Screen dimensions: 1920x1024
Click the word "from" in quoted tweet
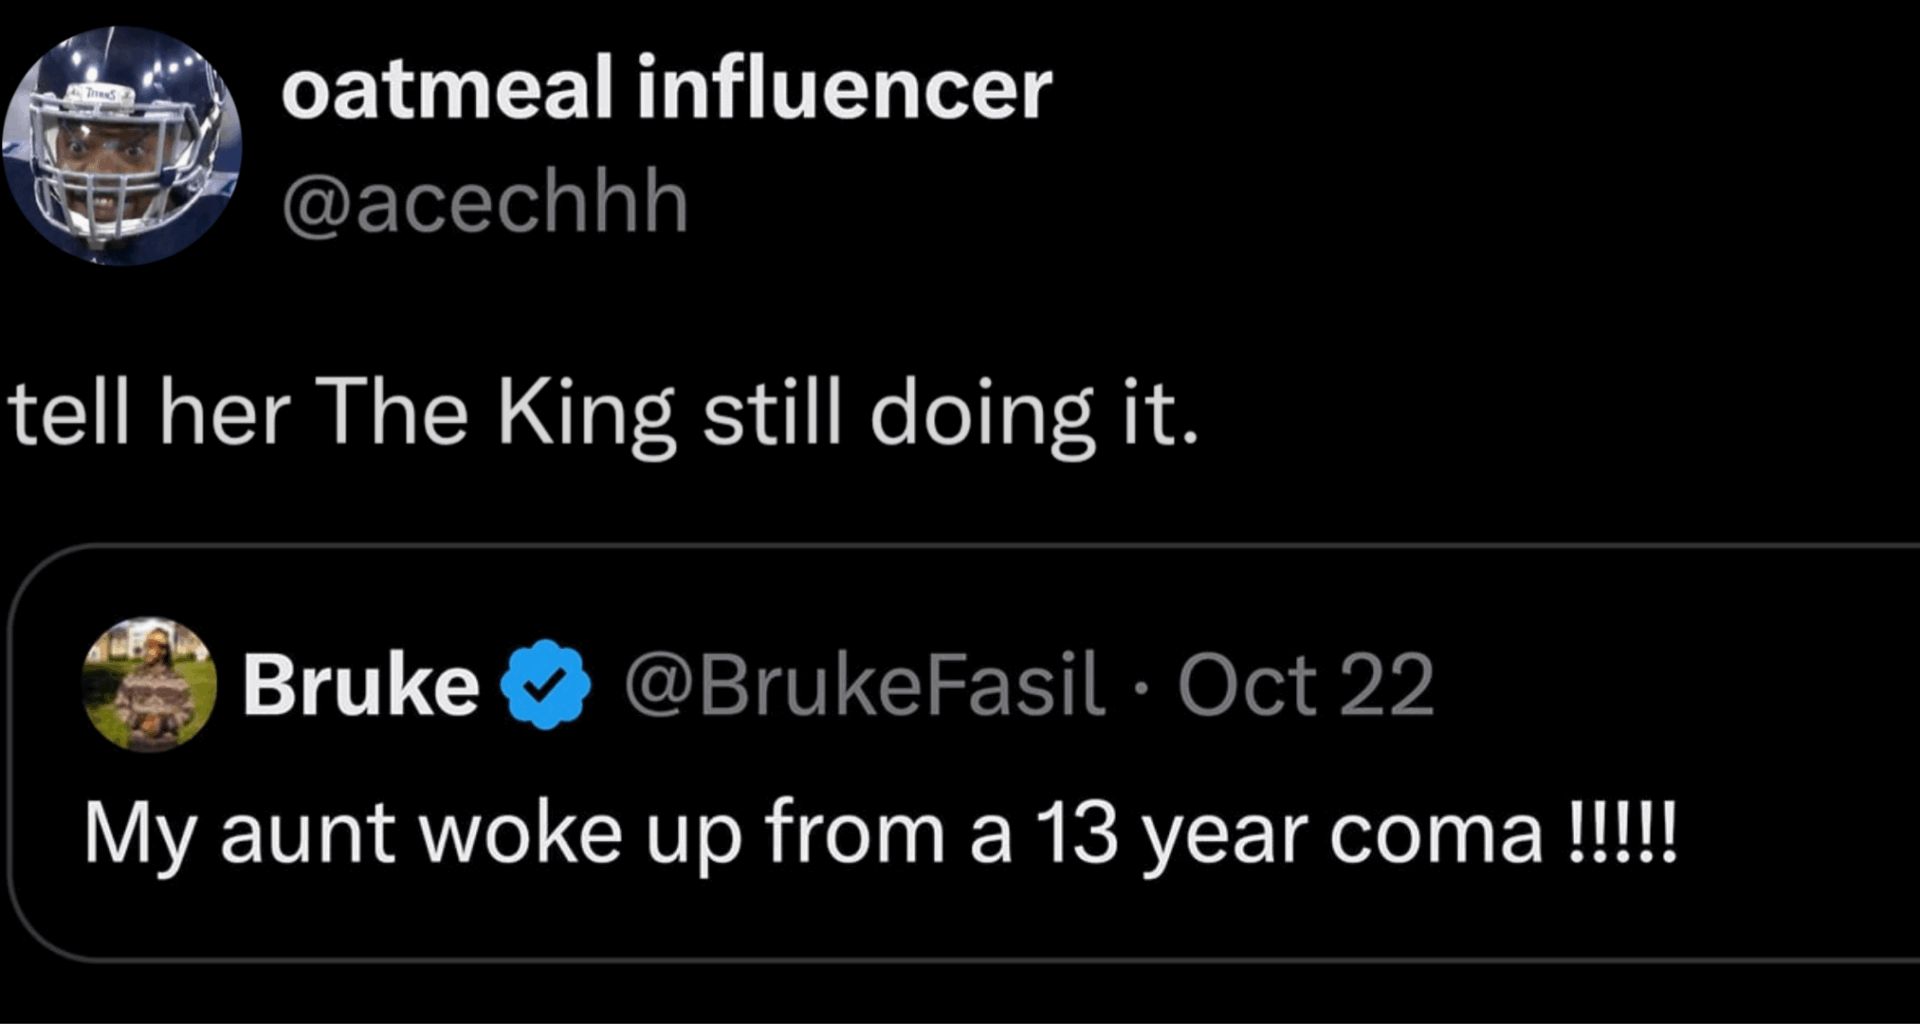click(x=855, y=833)
